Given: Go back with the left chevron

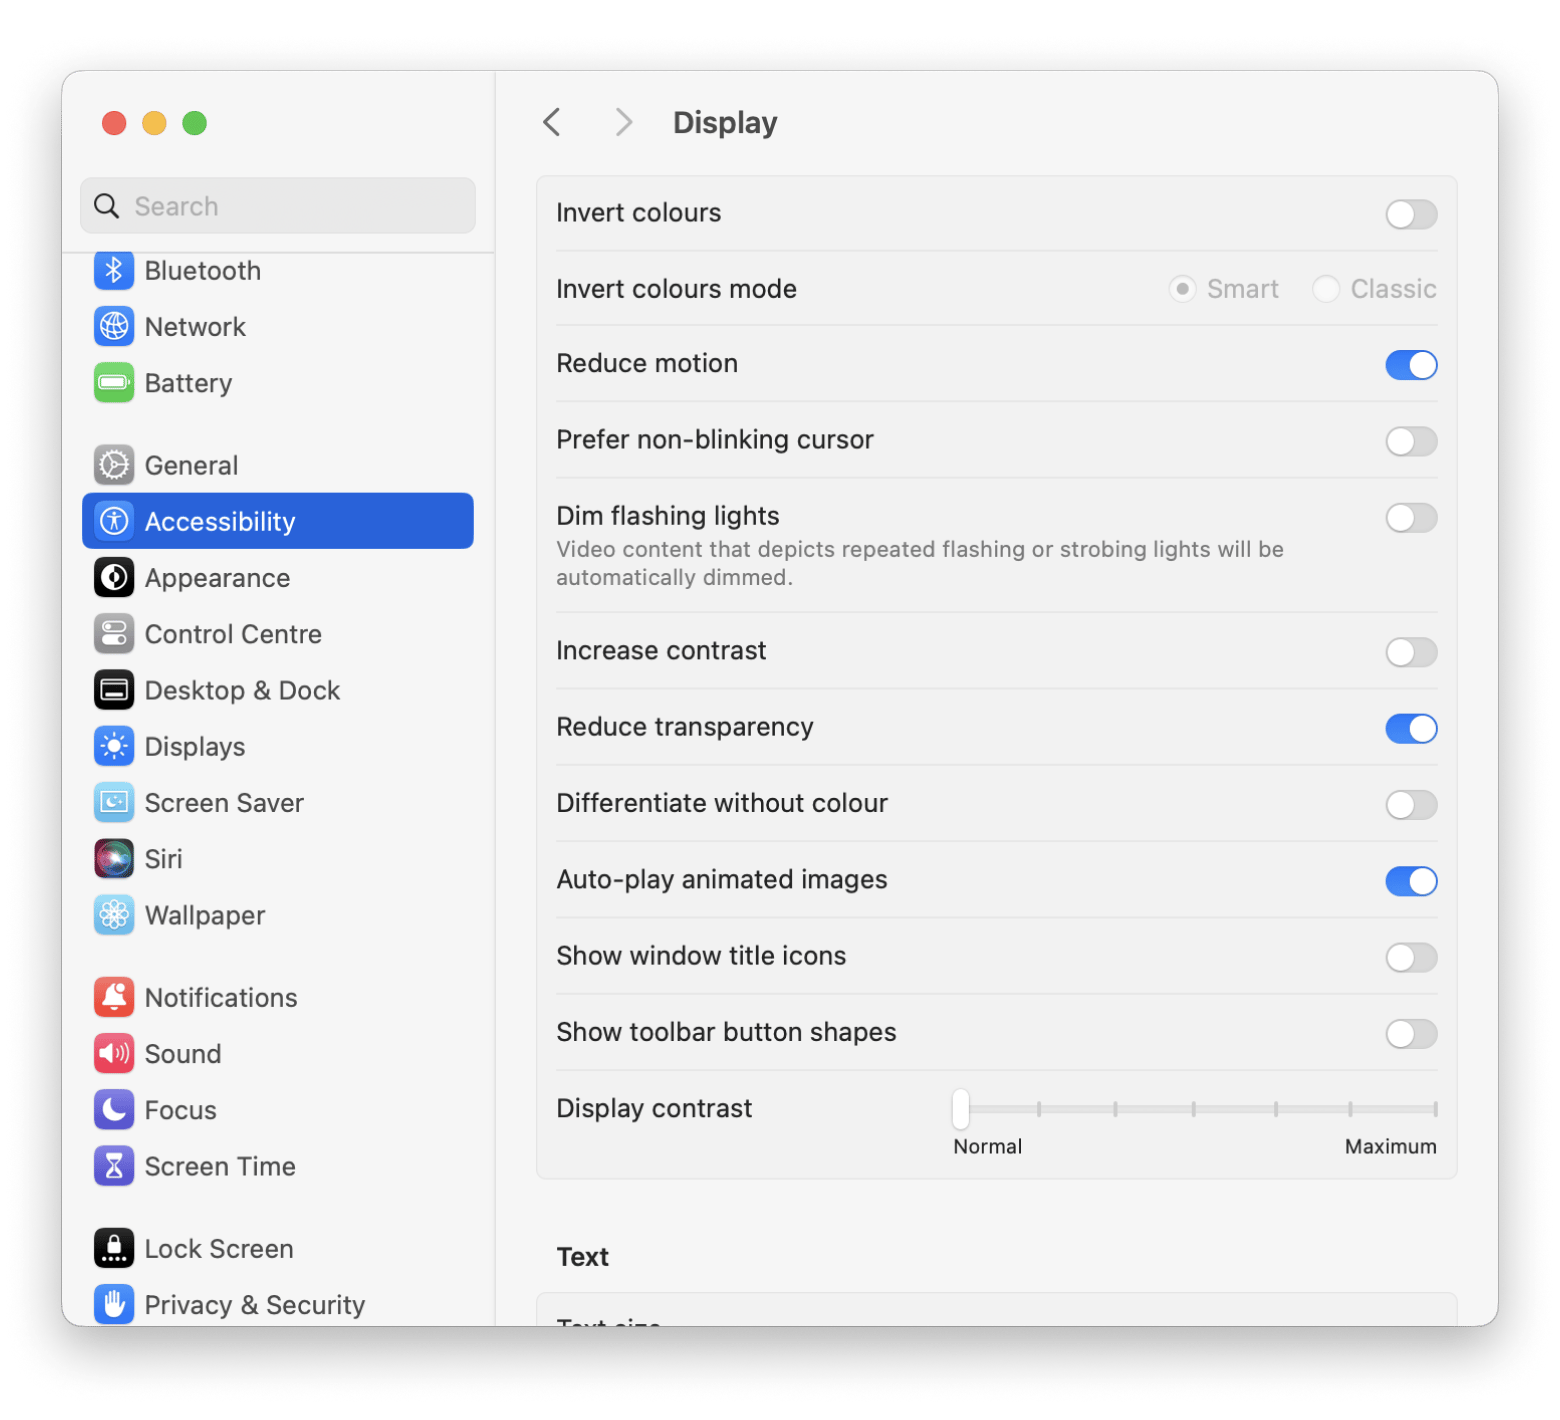Looking at the screenshot, I should (552, 122).
